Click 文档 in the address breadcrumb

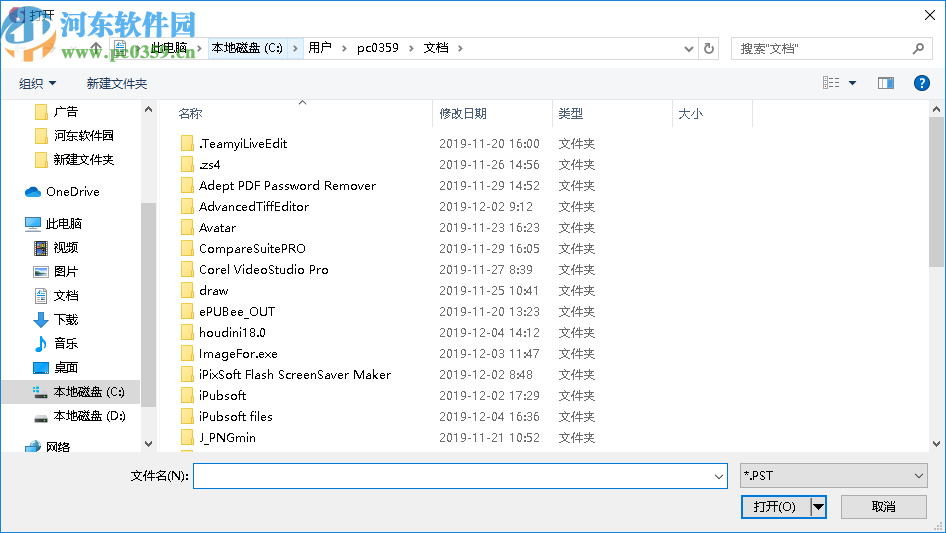point(436,48)
